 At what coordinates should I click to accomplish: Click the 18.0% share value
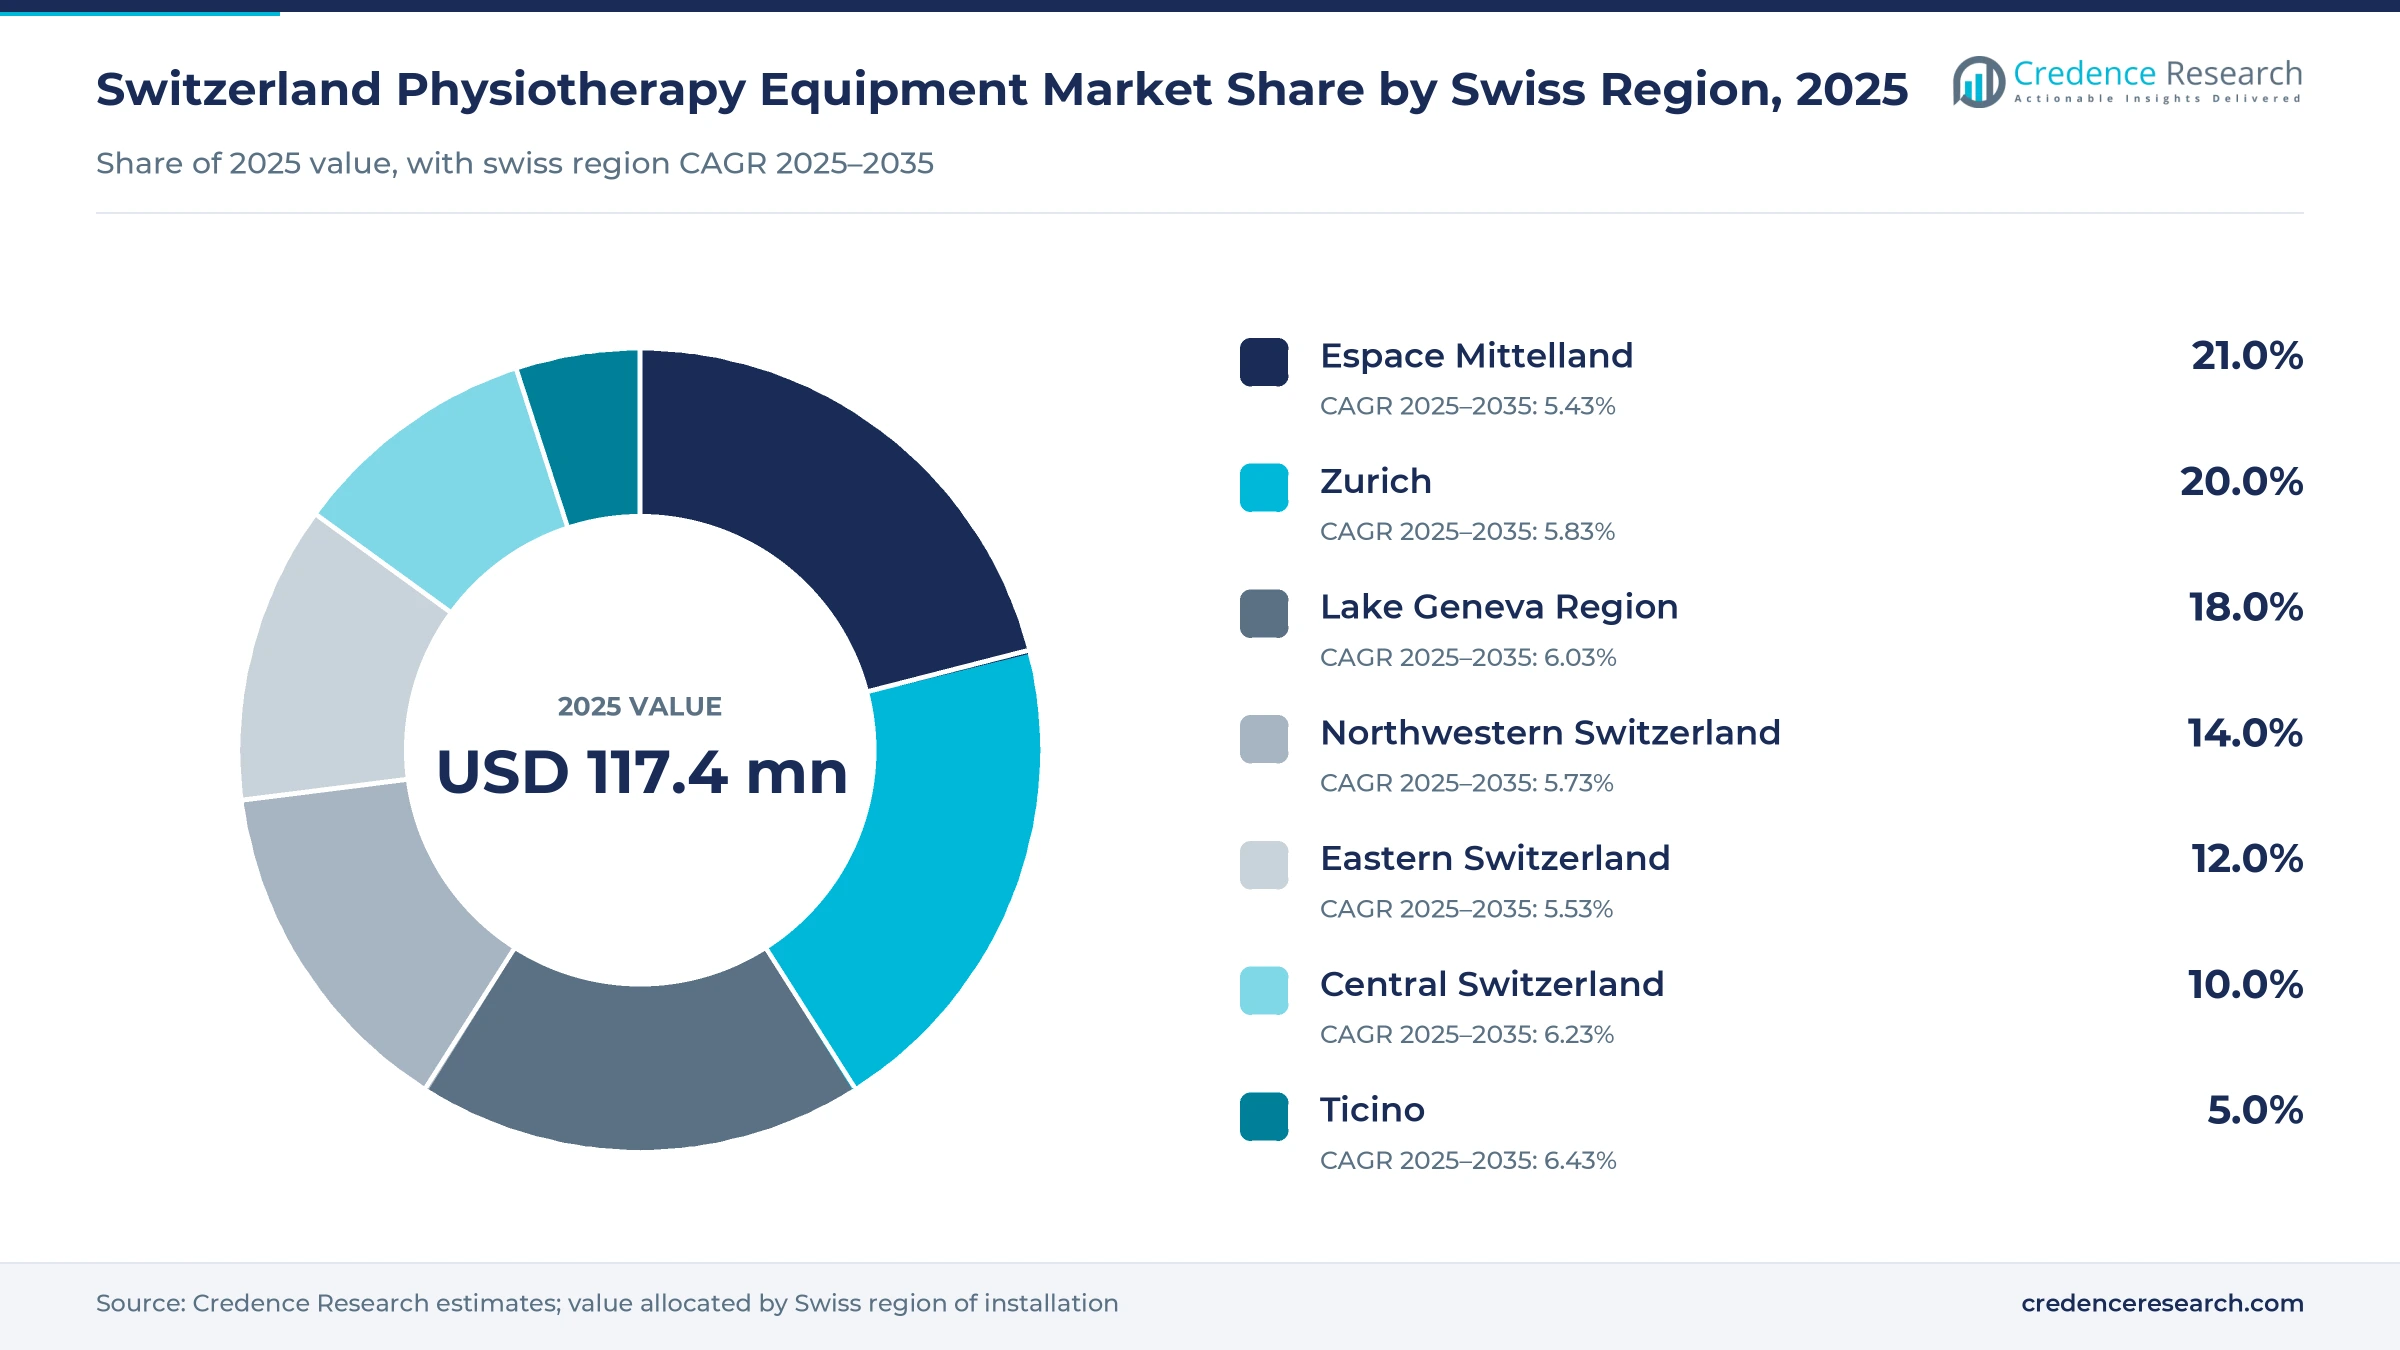(x=2246, y=607)
